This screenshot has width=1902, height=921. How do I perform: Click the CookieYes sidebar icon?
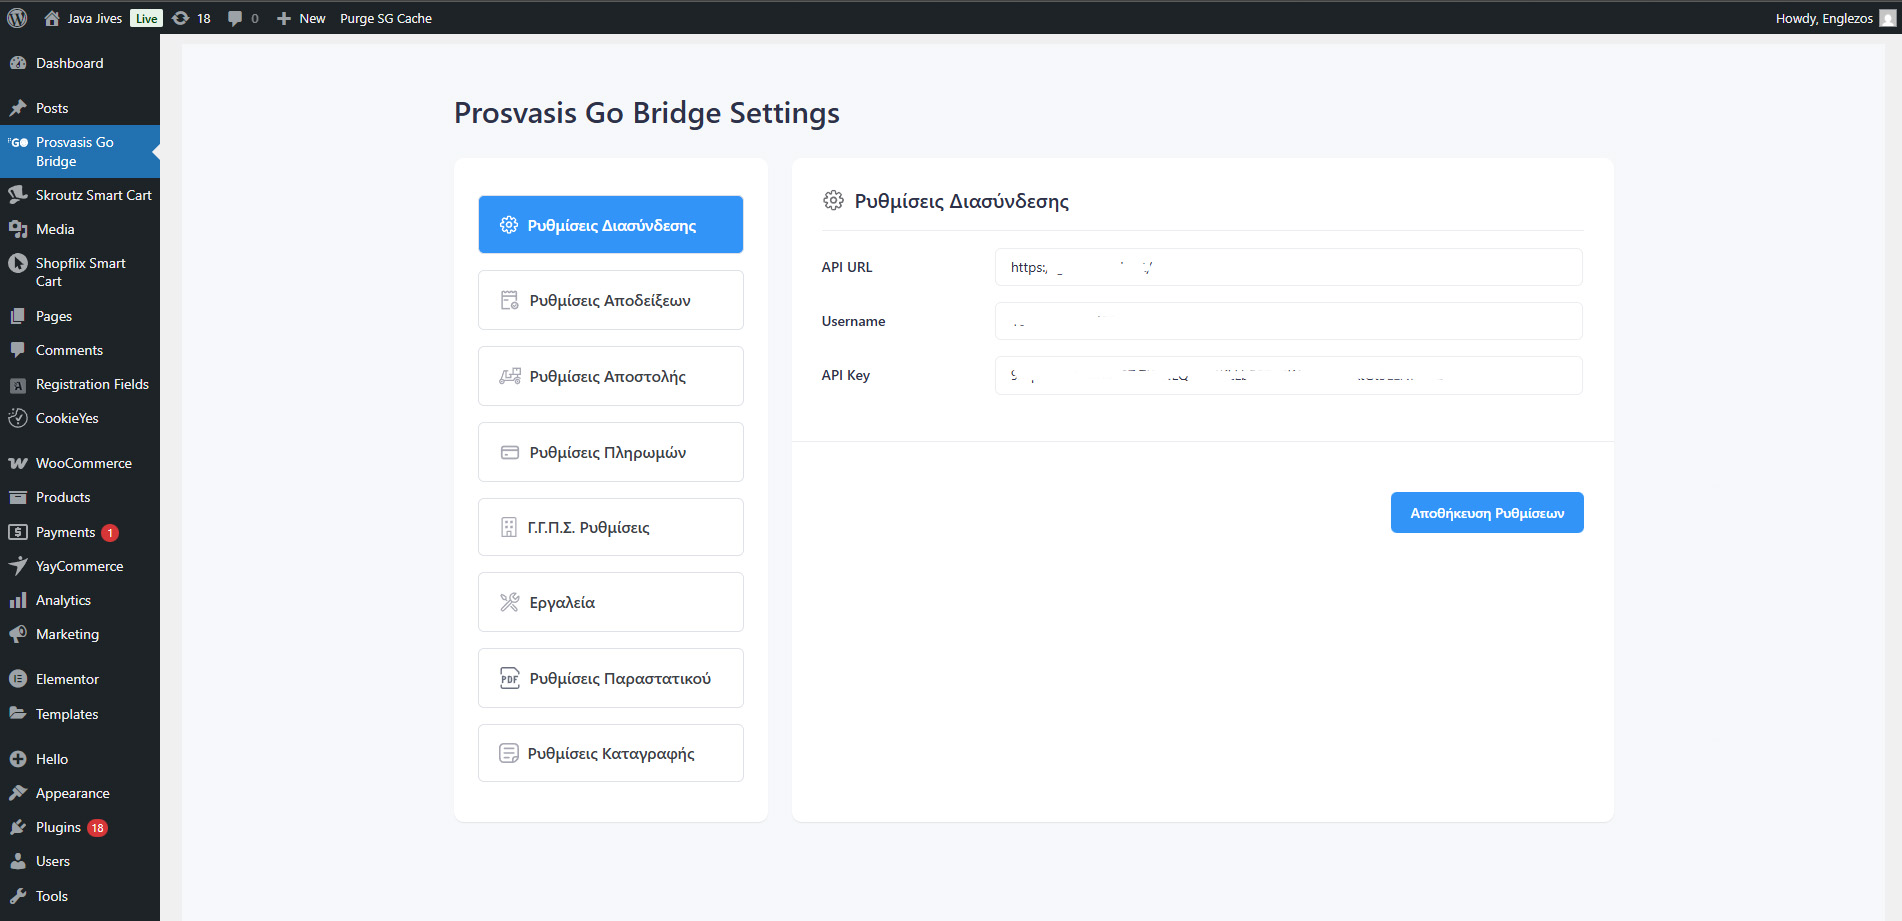18,418
